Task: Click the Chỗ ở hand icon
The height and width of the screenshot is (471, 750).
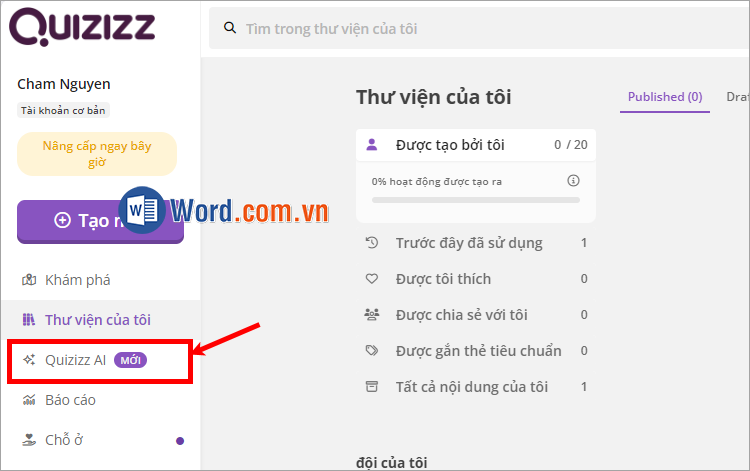Action: (29, 440)
